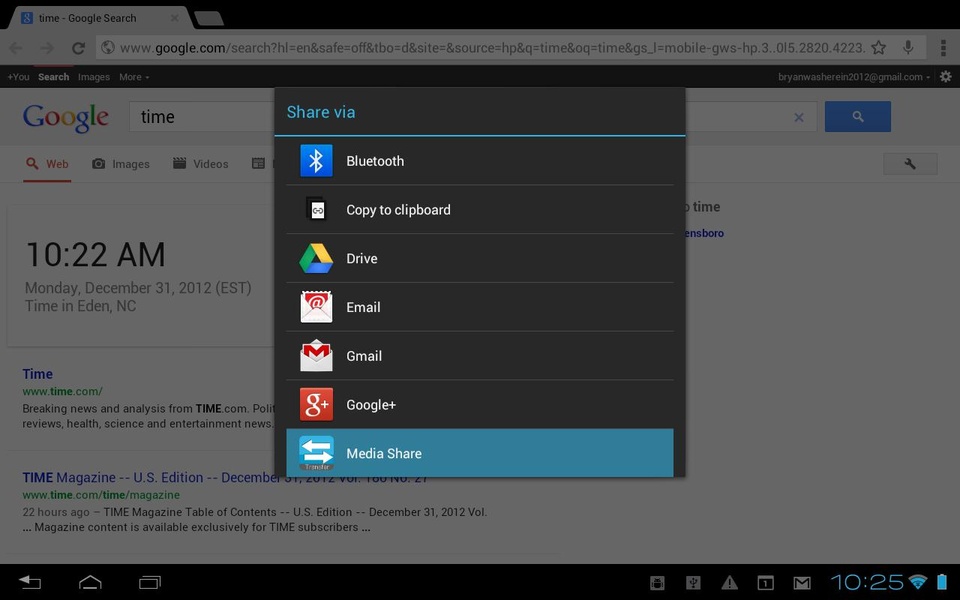Image resolution: width=960 pixels, height=600 pixels.
Task: Reload the current page
Action: [x=78, y=48]
